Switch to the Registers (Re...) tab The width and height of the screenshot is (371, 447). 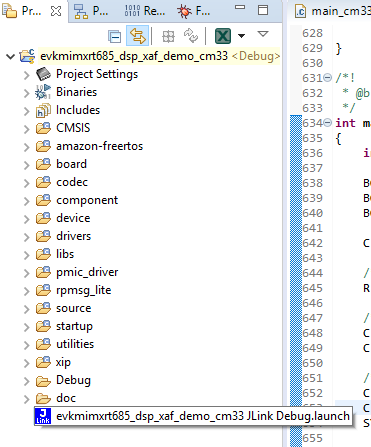[x=145, y=11]
